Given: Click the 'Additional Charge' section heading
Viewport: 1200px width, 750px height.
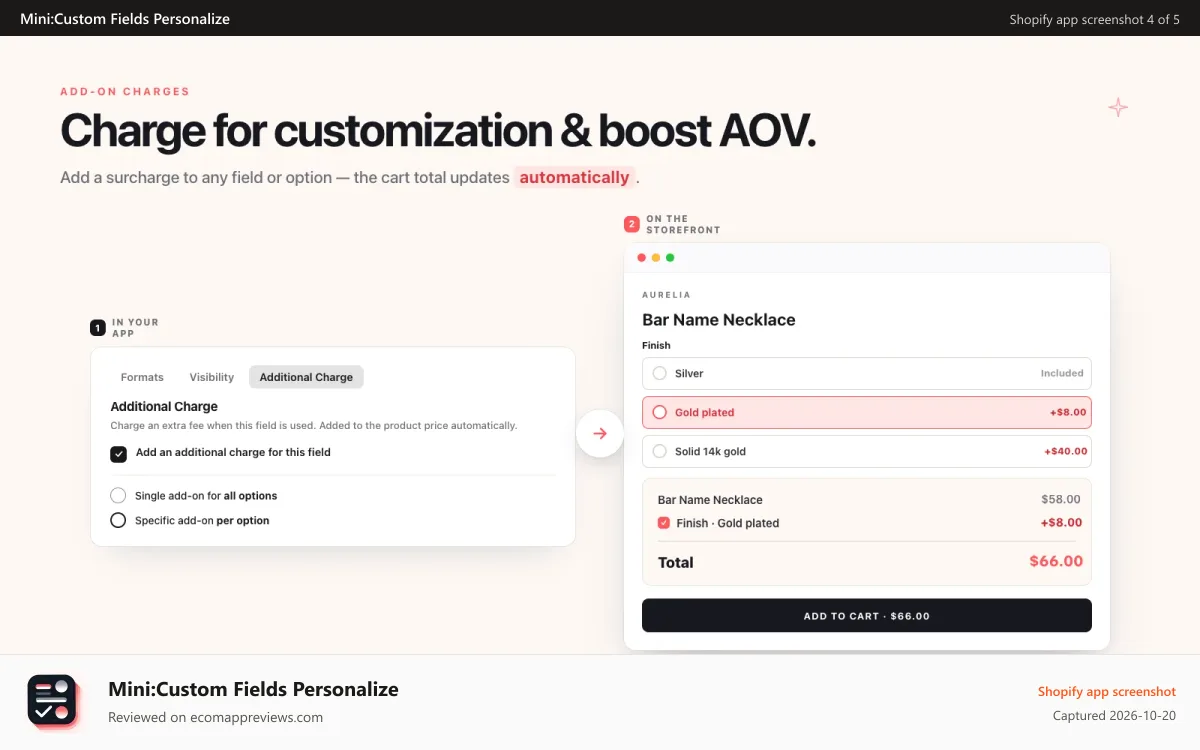Looking at the screenshot, I should pos(164,407).
